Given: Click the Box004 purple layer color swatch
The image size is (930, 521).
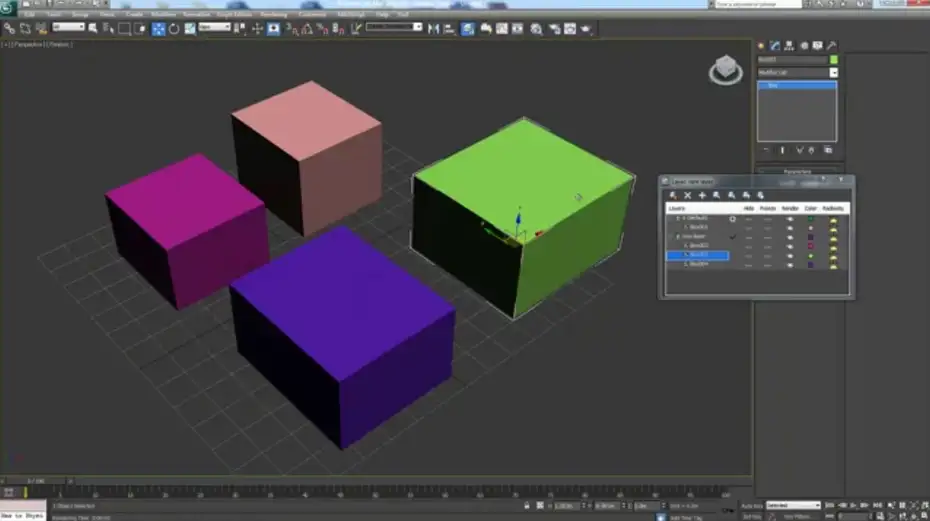Looking at the screenshot, I should (811, 265).
